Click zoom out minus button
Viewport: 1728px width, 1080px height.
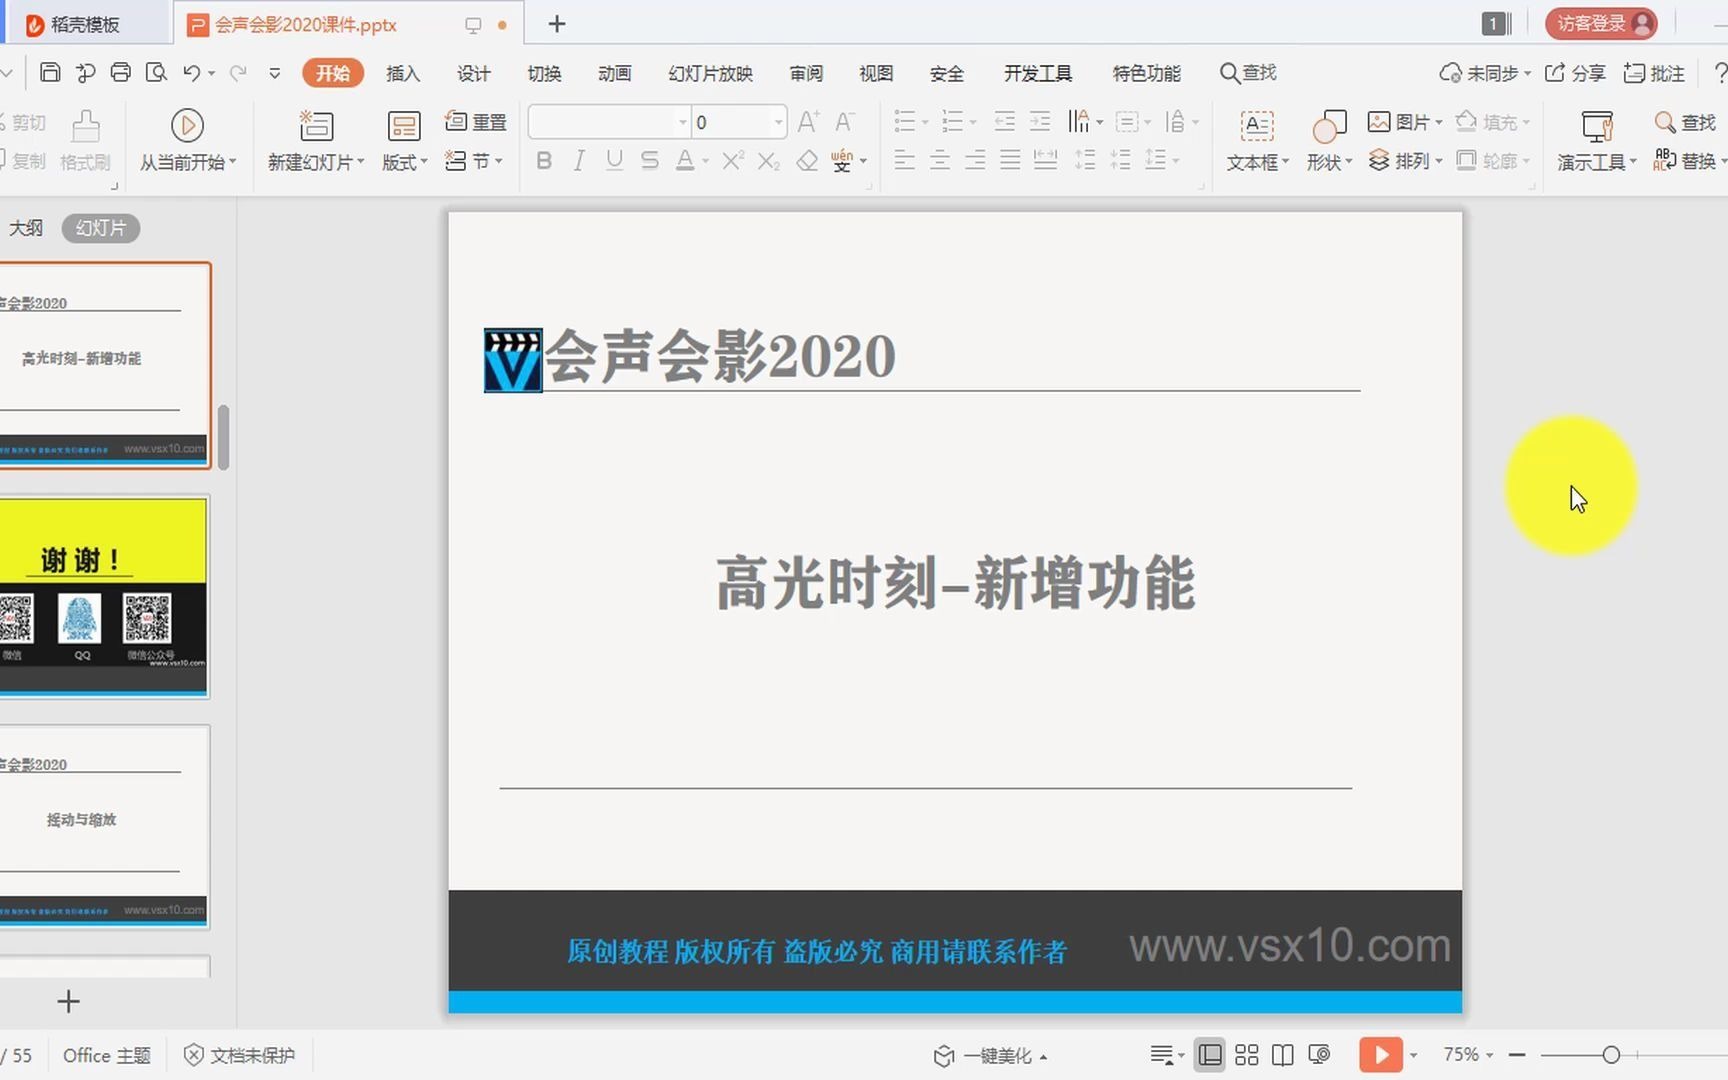coord(1517,1055)
